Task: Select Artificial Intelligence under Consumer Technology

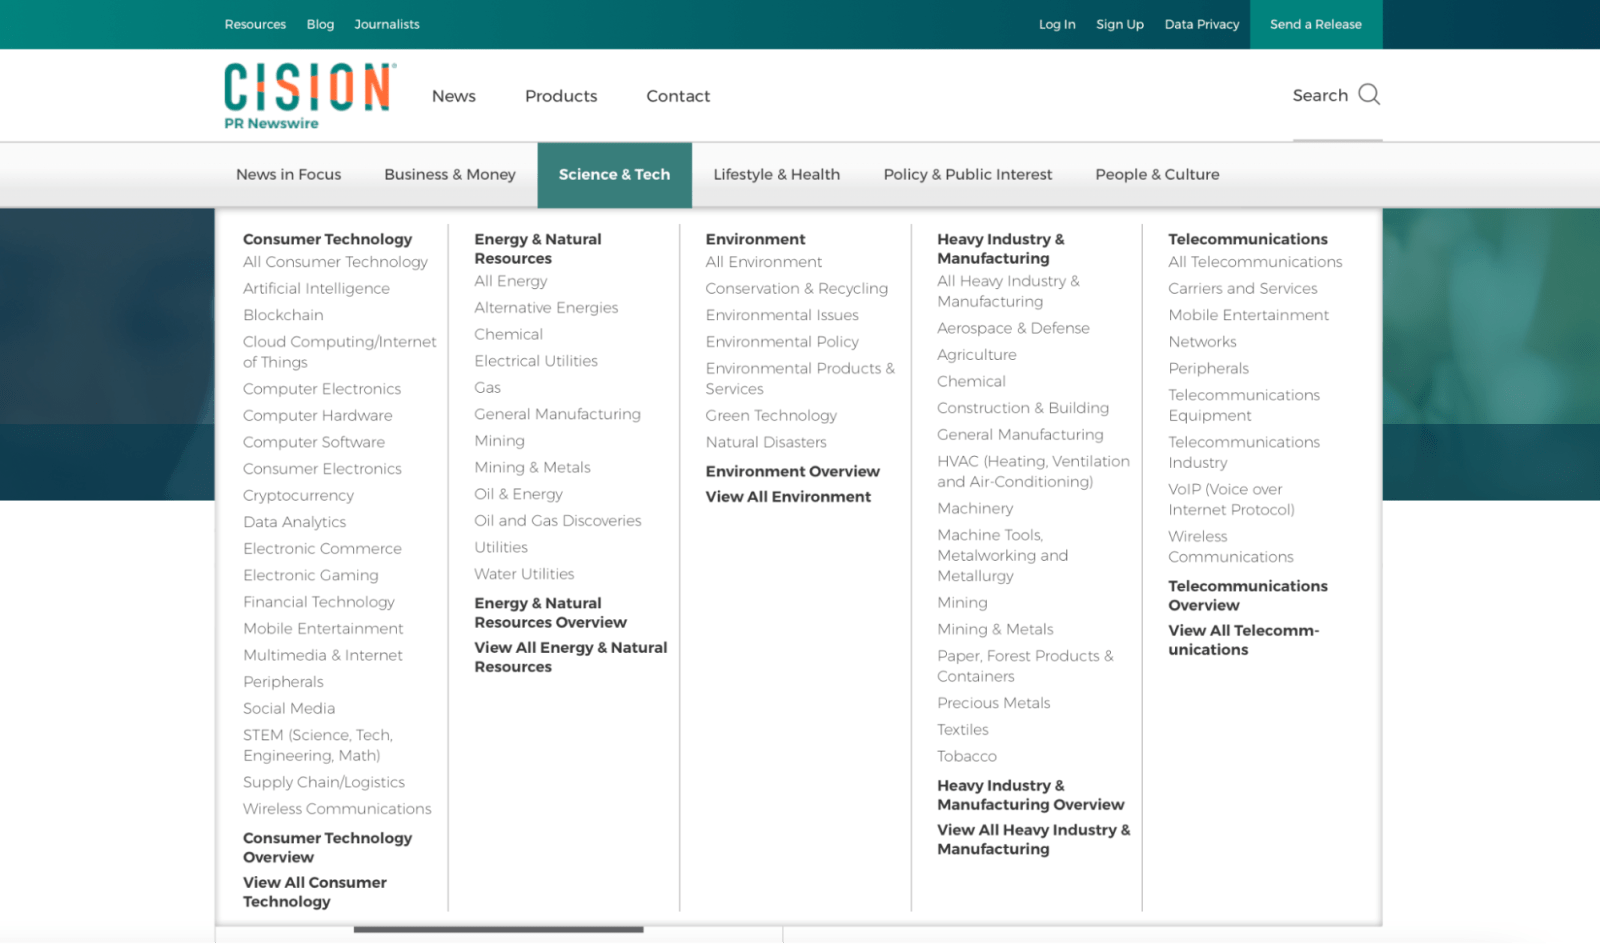Action: (x=316, y=289)
